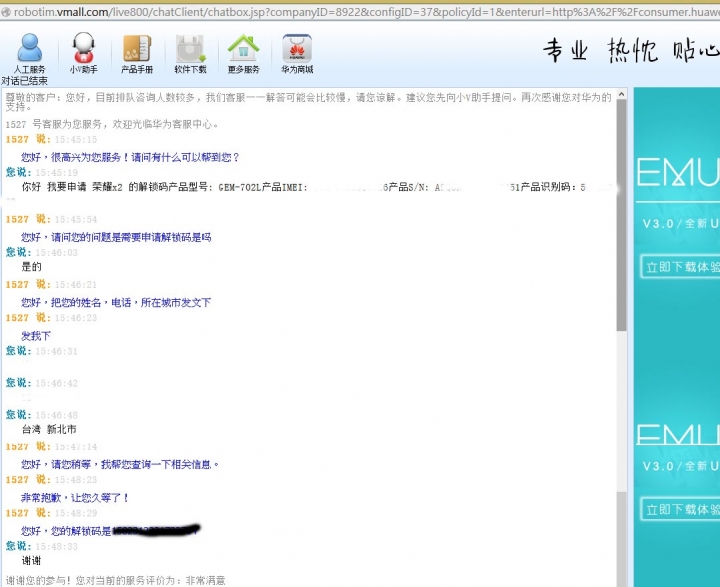The height and width of the screenshot is (587, 720).
Task: Click the reply 谢谢
Action: tap(32, 560)
